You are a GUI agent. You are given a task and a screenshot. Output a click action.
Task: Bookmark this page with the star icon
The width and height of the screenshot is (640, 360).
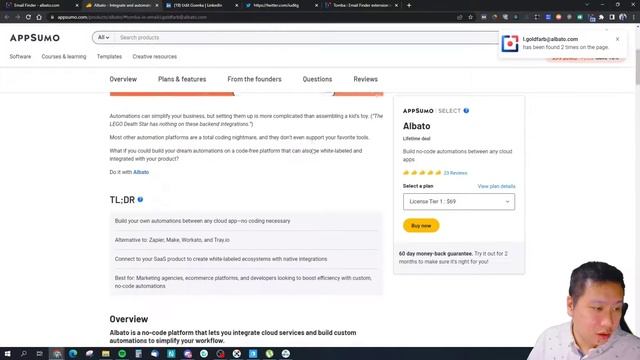tap(471, 17)
